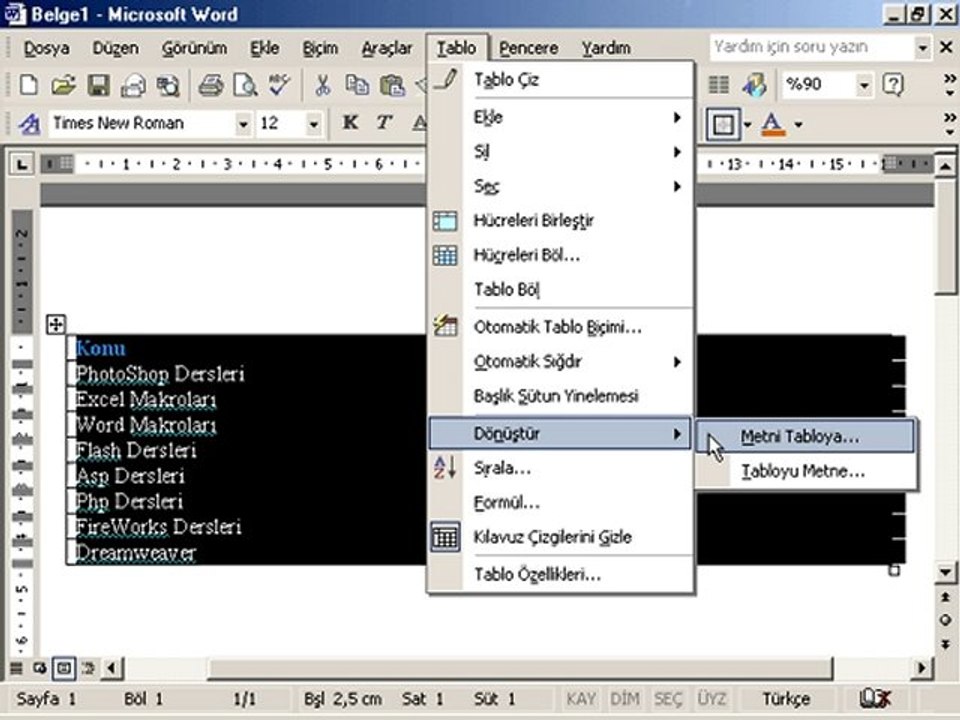Toggle SEÇ extend selection in status bar
The image size is (960, 720).
pyautogui.click(x=668, y=699)
